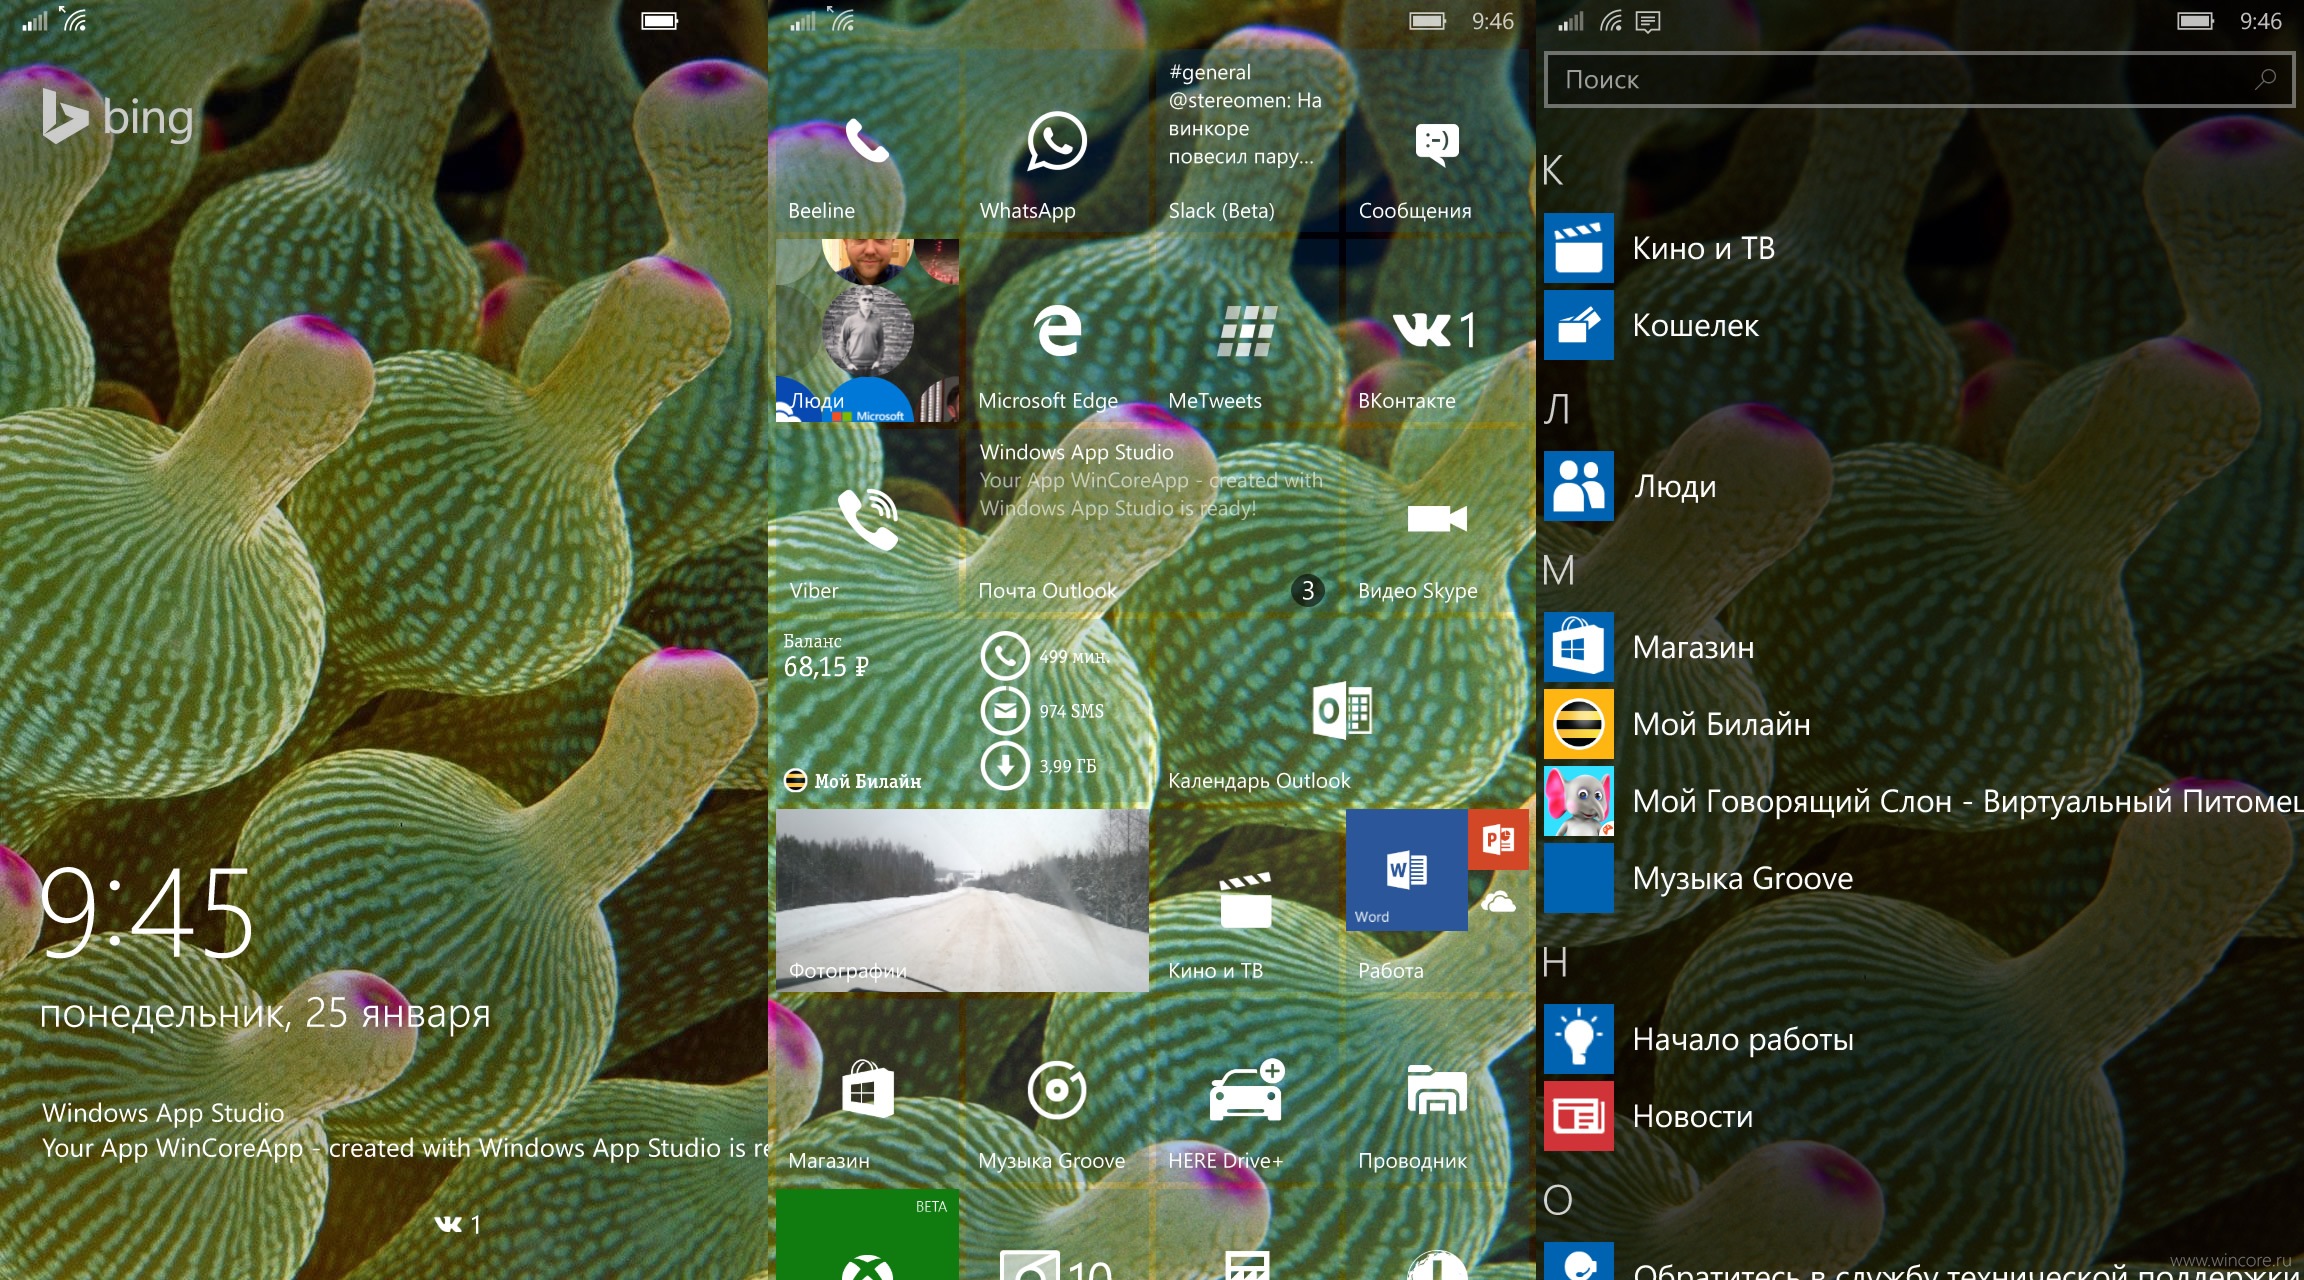Open Музыка Groove in the app list
The image size is (2304, 1280).
coord(1919,878)
